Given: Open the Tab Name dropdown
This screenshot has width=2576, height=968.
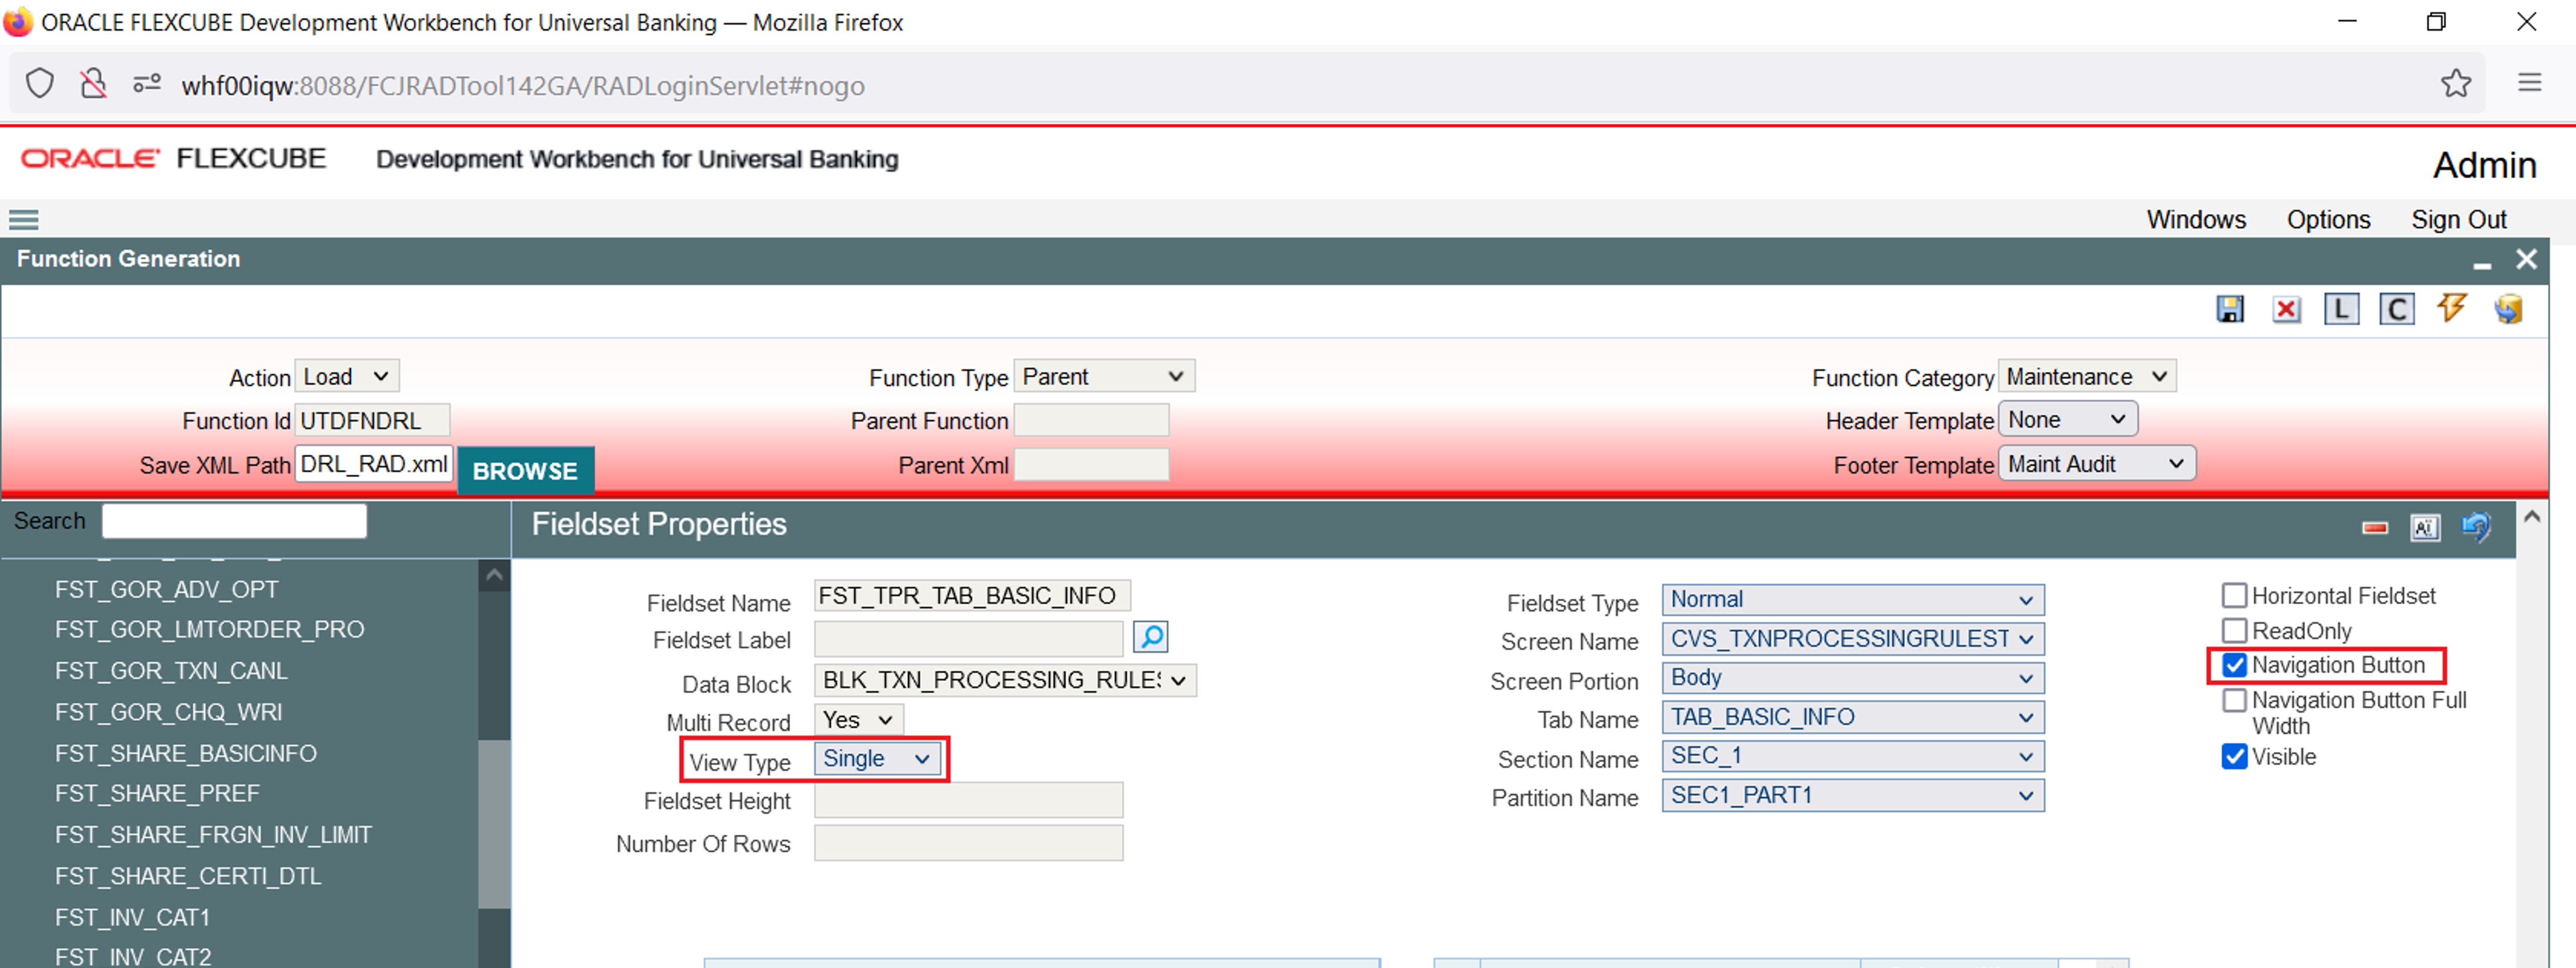Looking at the screenshot, I should coord(1852,717).
